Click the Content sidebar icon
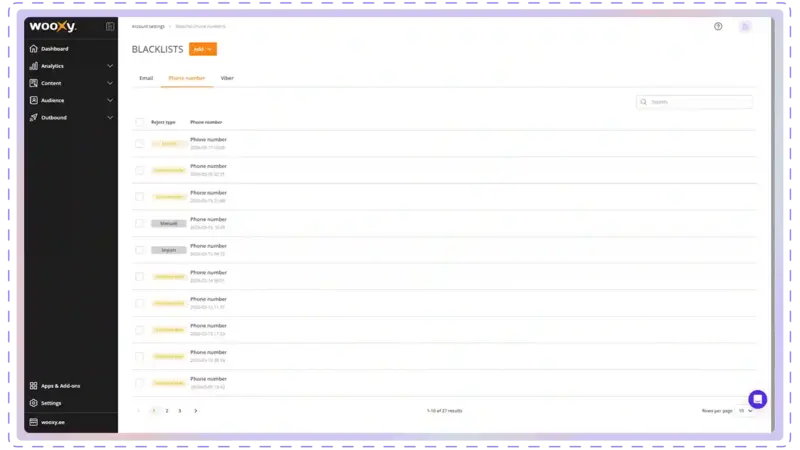Image resolution: width=800 pixels, height=450 pixels. click(34, 83)
